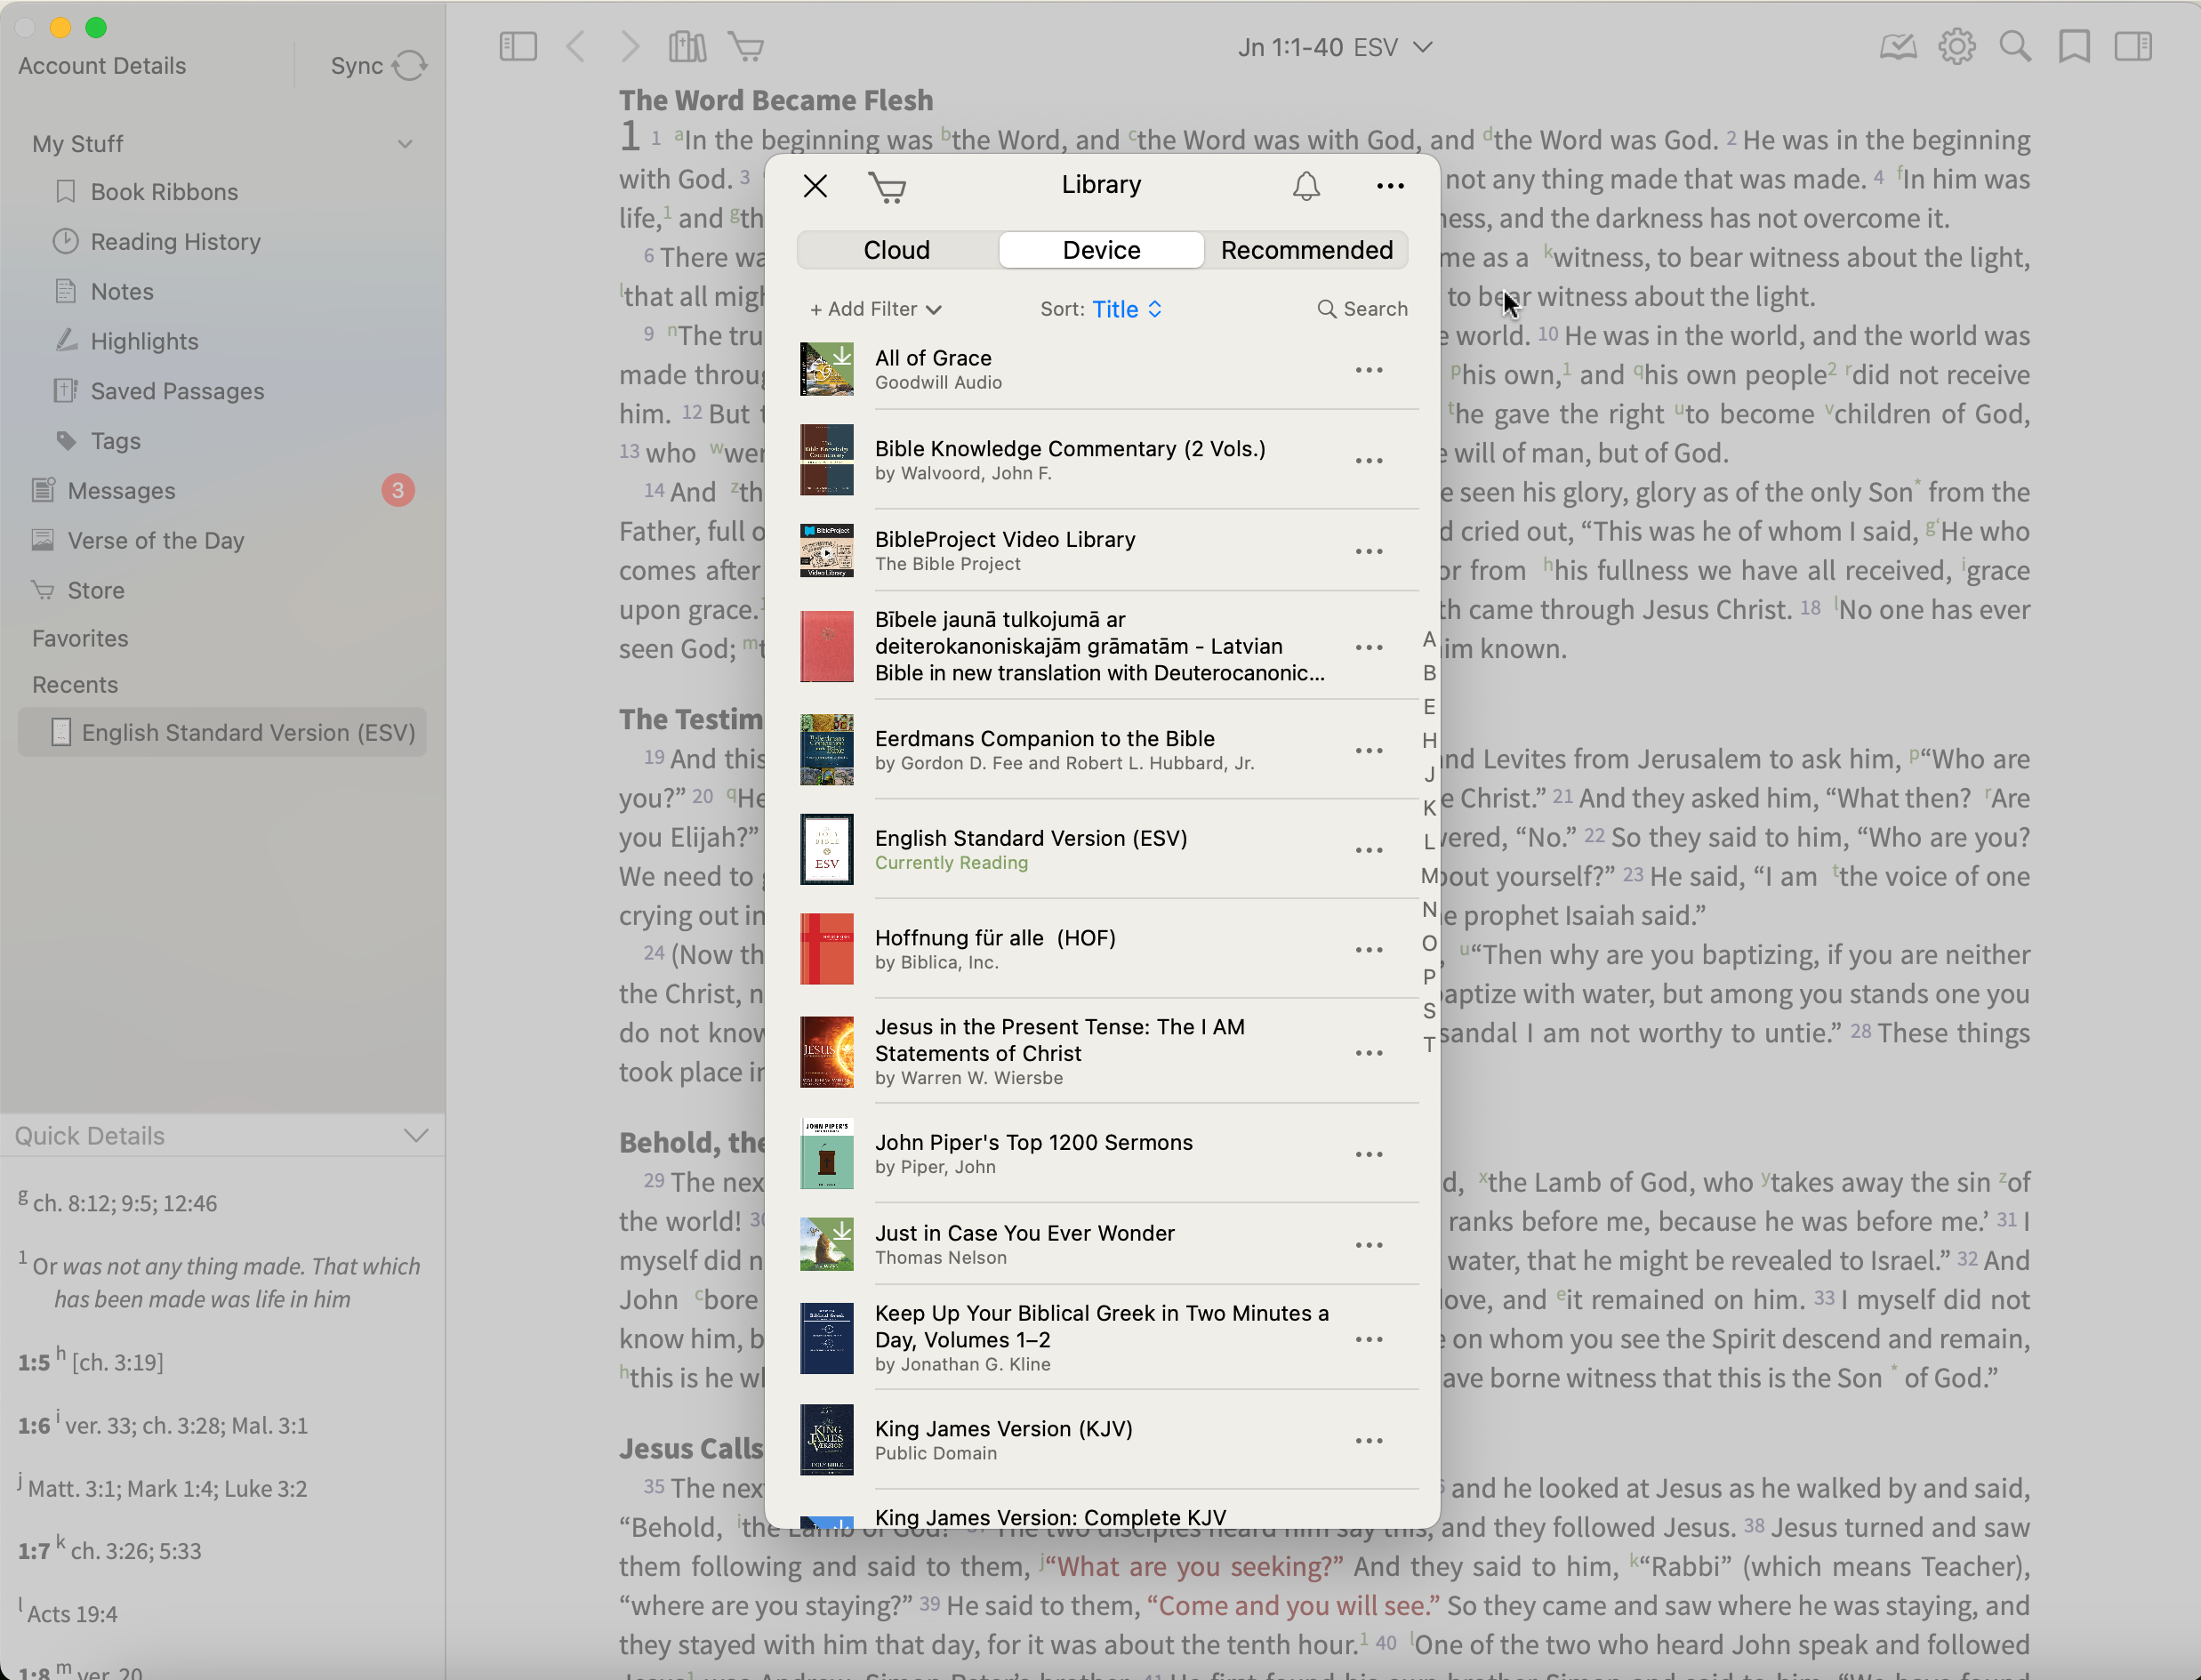Image resolution: width=2201 pixels, height=1680 pixels.
Task: Open Highlights in sidebar
Action: (x=144, y=342)
